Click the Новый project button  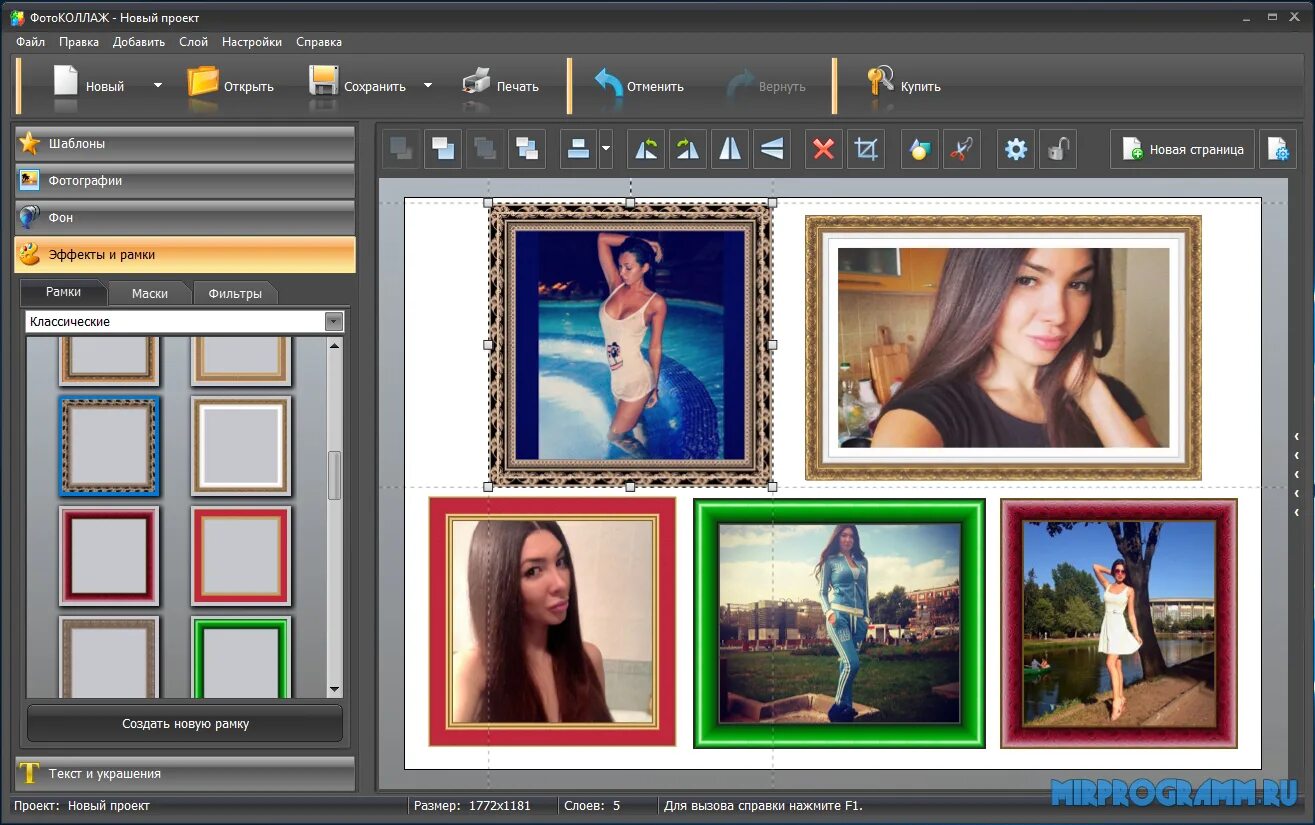click(88, 86)
